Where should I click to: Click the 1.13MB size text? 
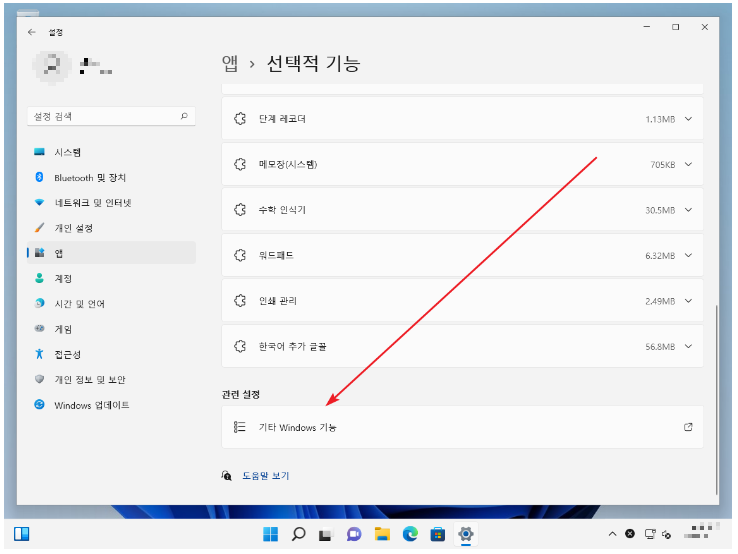click(660, 119)
